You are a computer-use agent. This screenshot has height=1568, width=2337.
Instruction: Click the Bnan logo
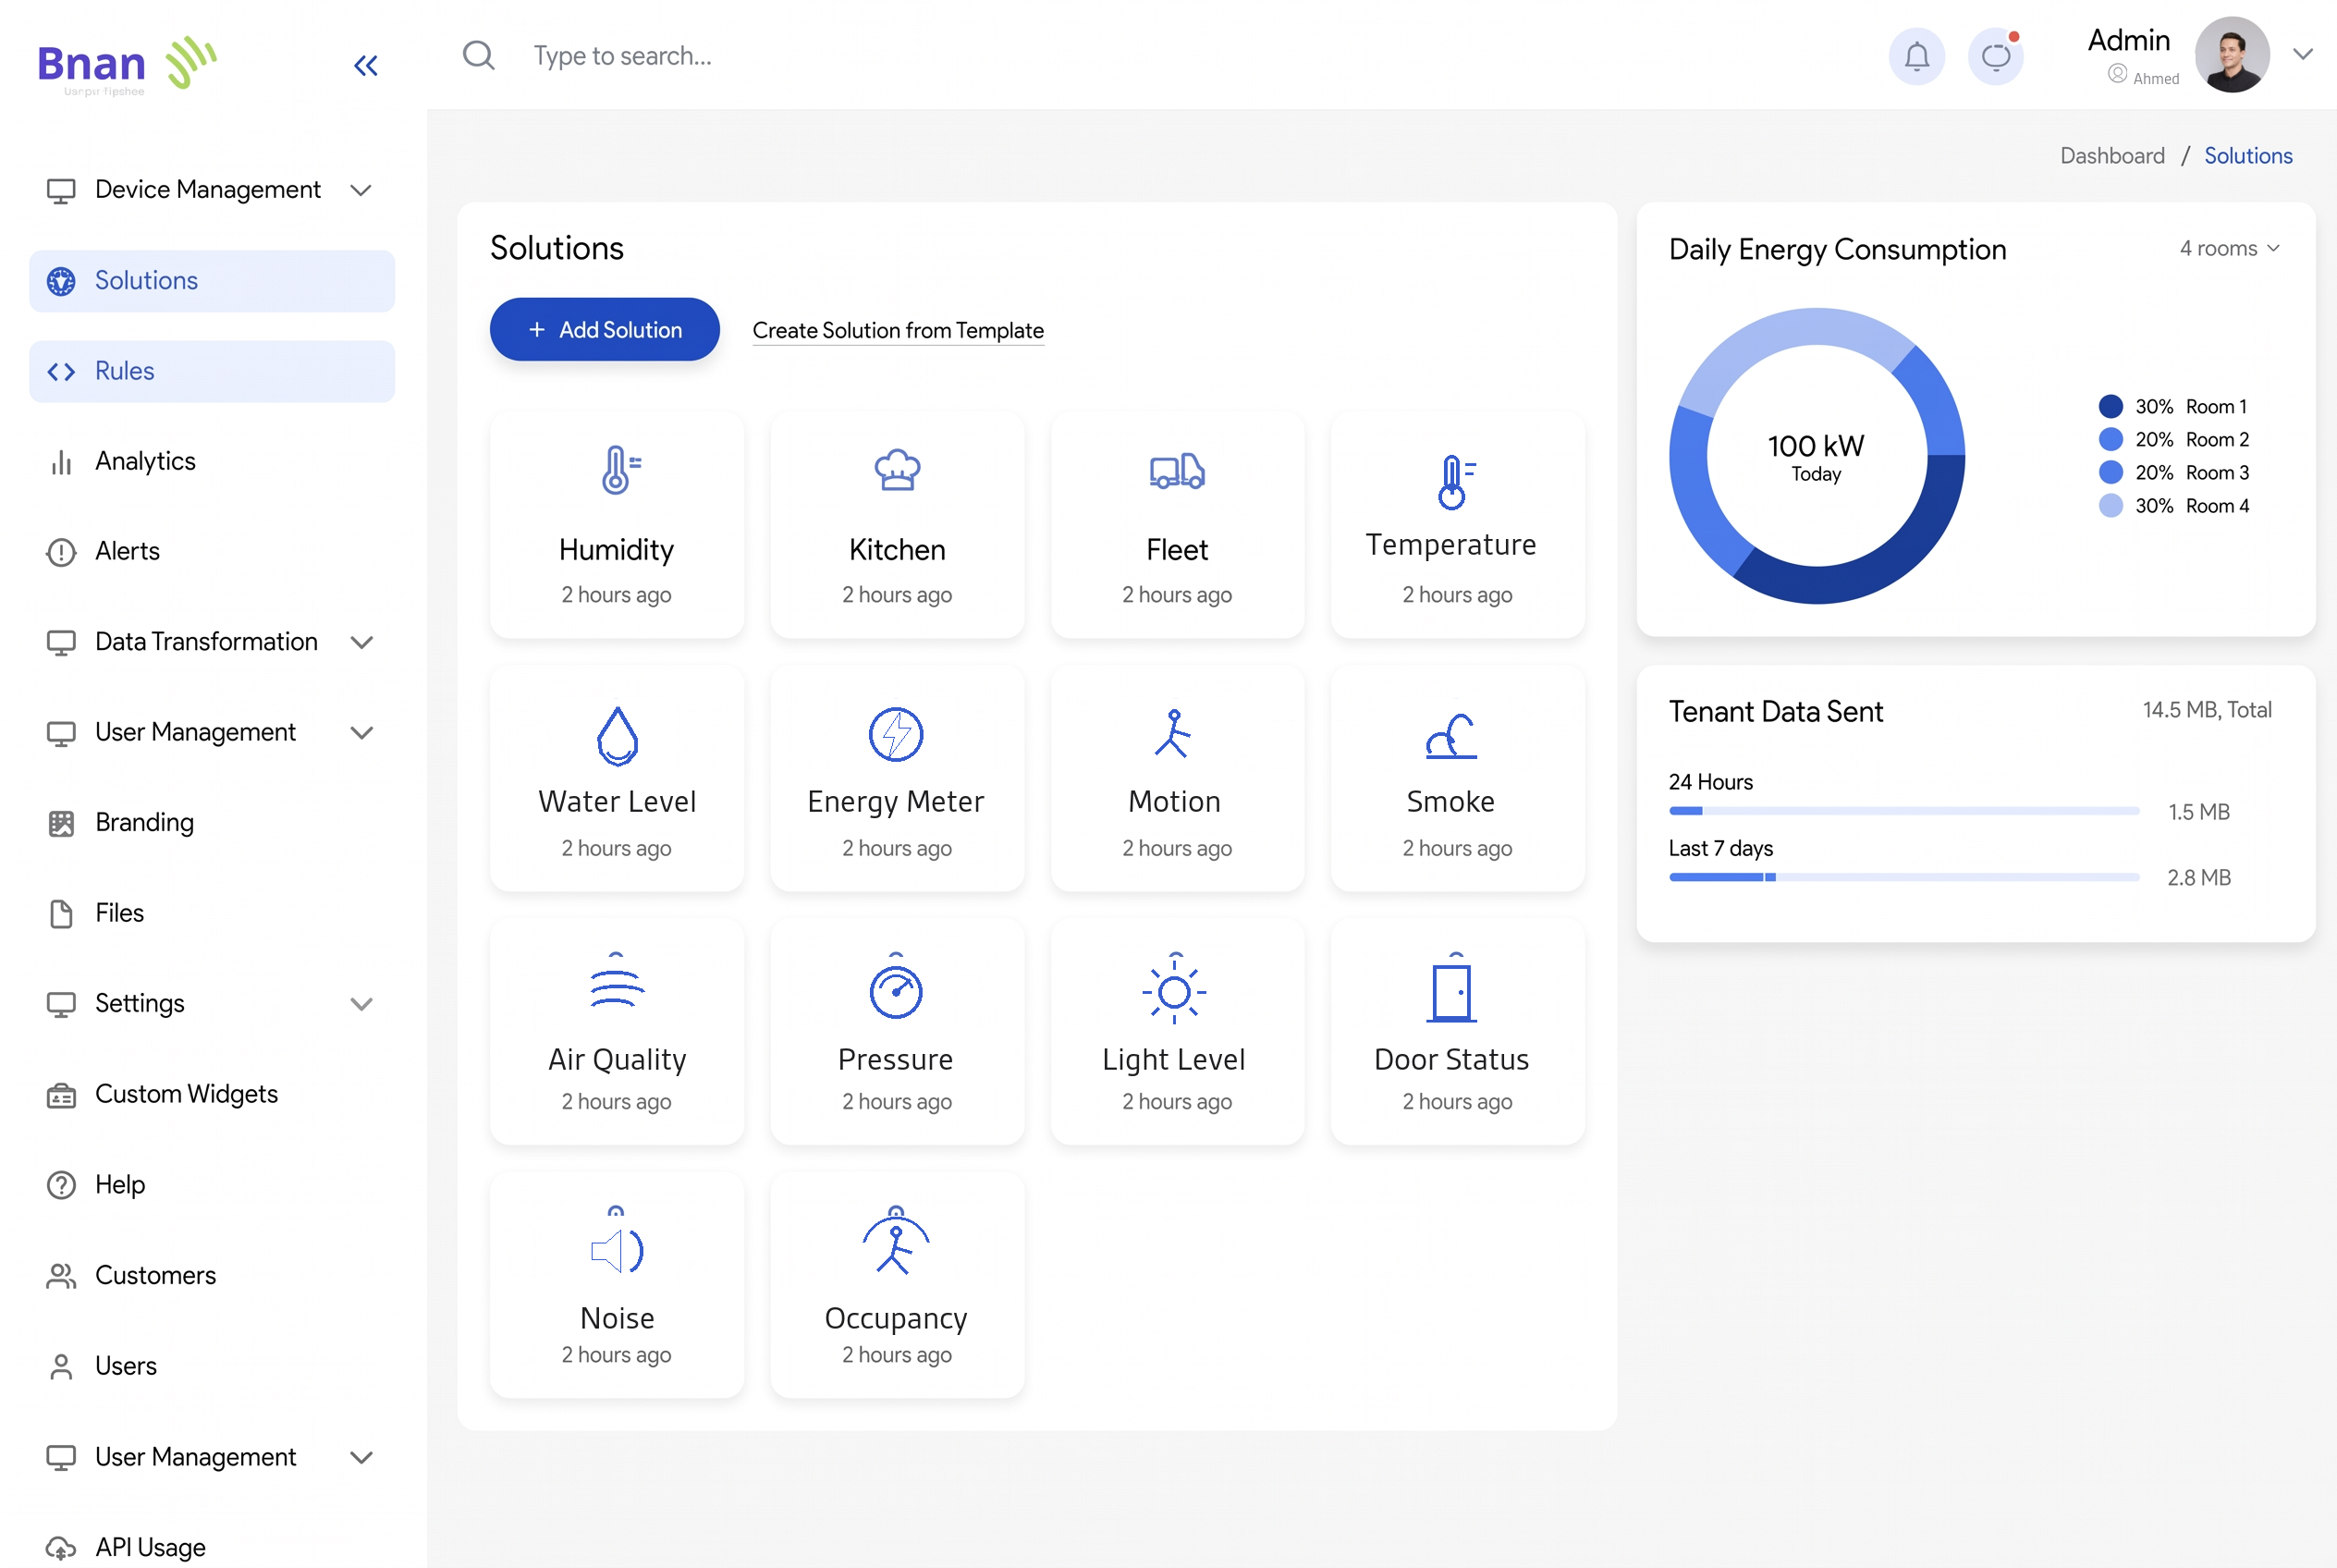click(127, 66)
